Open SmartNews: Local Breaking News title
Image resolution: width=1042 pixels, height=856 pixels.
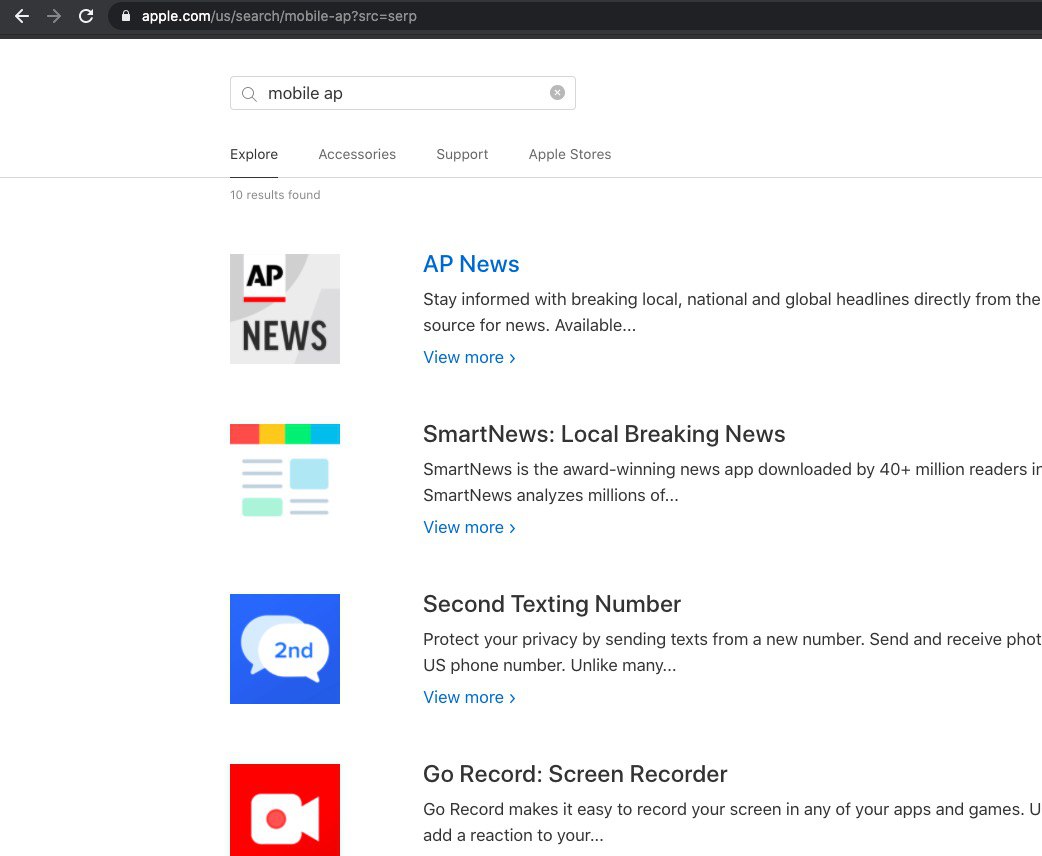[x=604, y=434]
